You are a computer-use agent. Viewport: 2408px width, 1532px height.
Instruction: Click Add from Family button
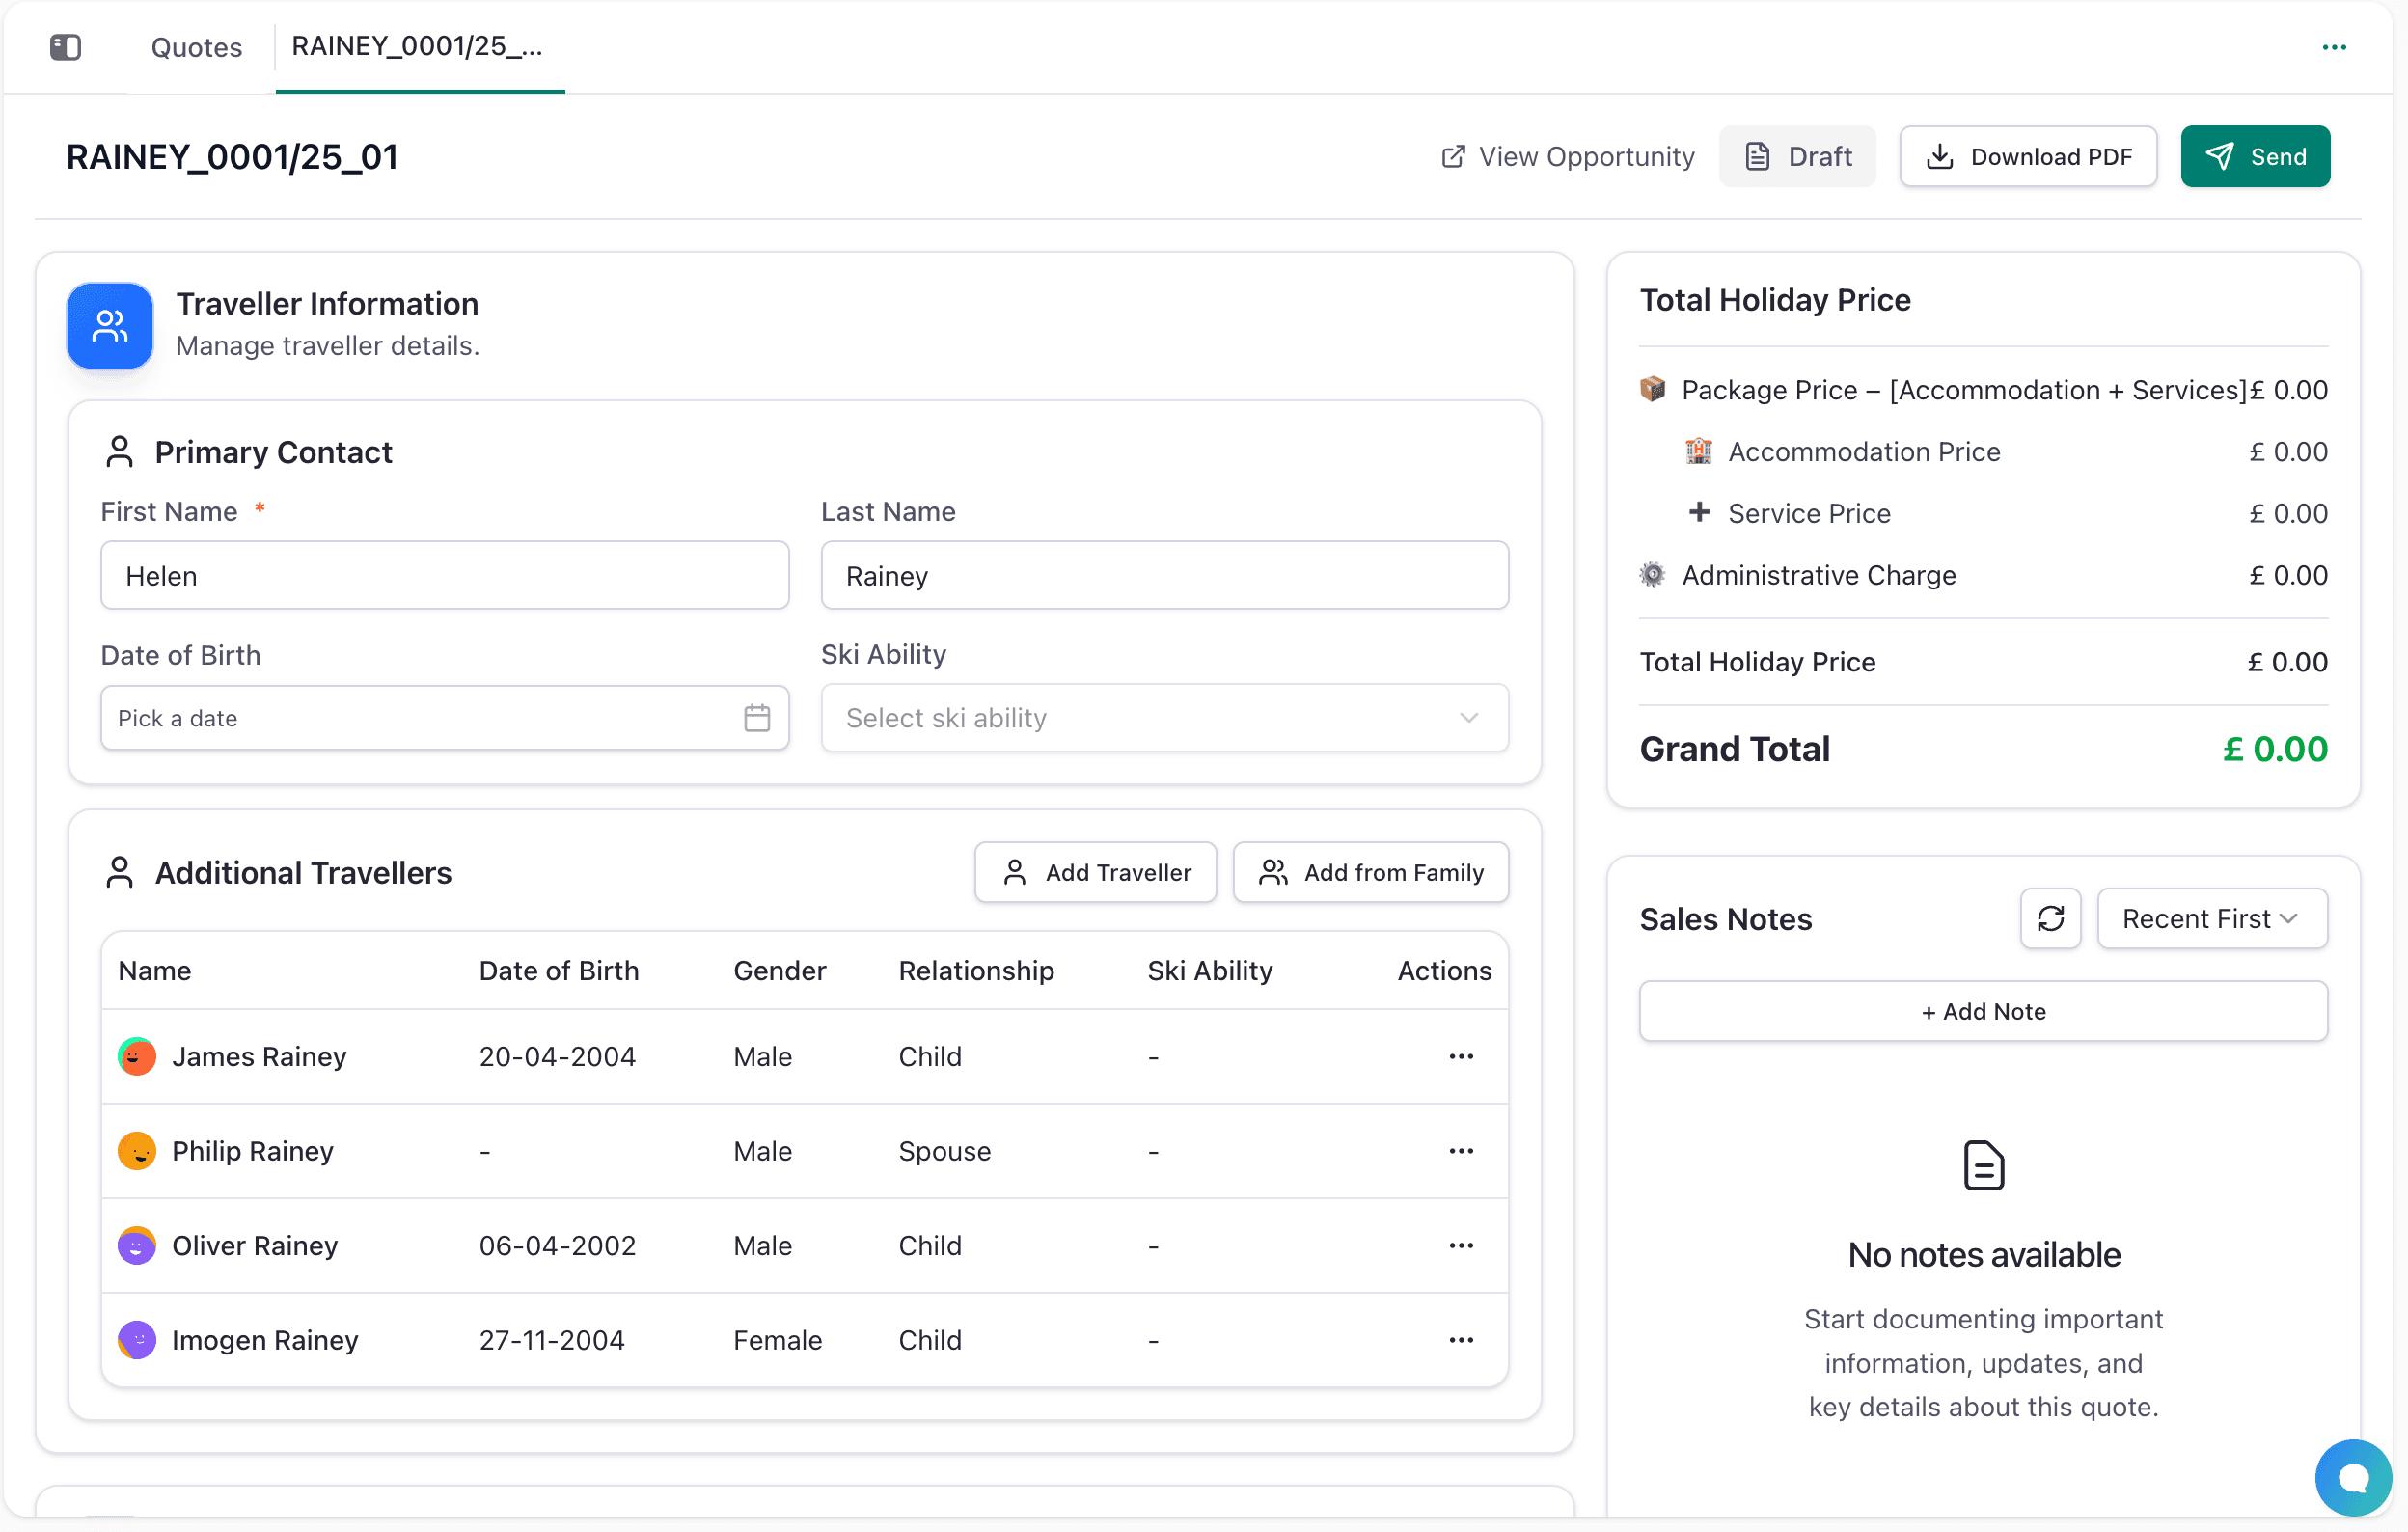[x=1371, y=872]
